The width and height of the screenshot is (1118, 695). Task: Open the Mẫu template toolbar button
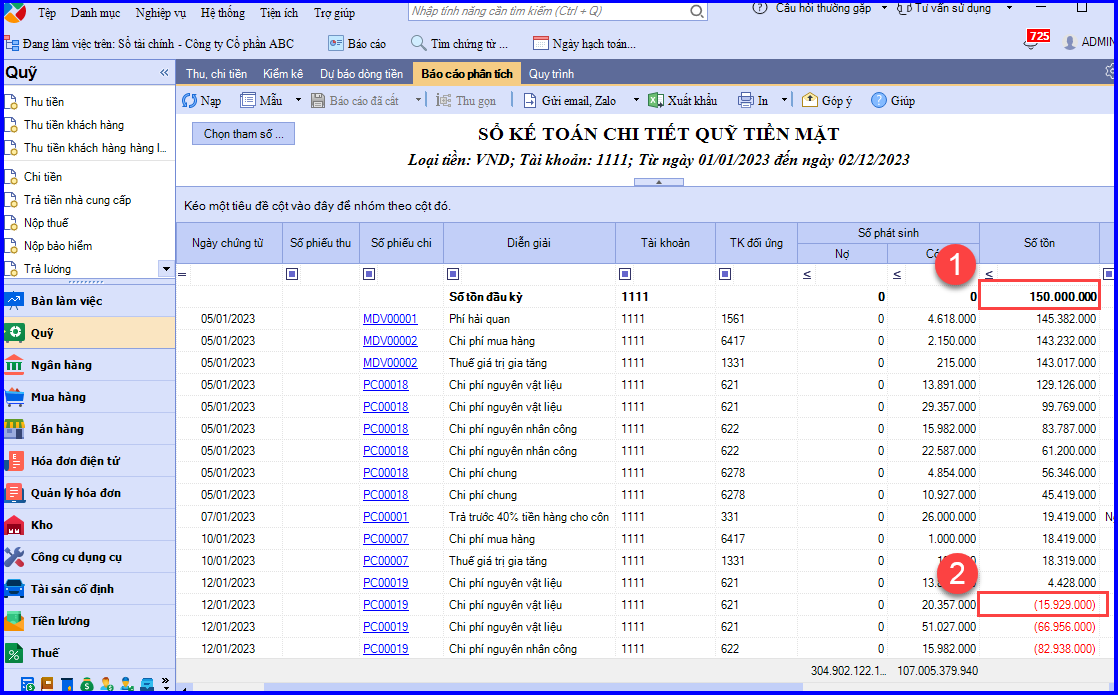(261, 101)
